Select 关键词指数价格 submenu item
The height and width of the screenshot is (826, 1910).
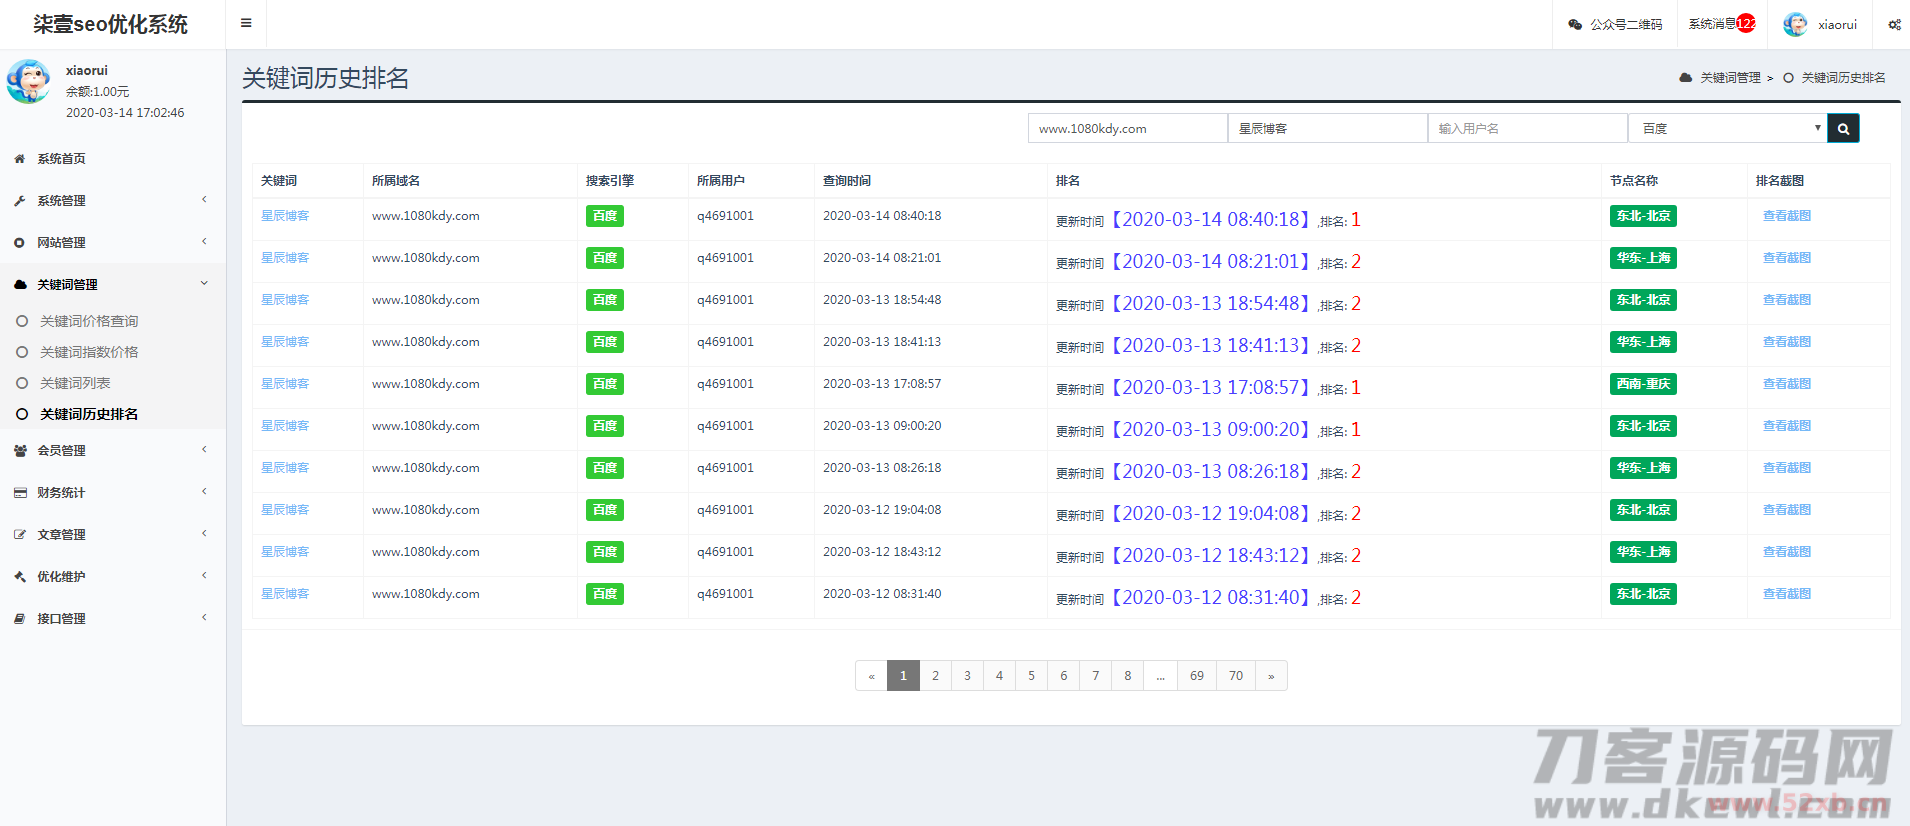coord(89,352)
